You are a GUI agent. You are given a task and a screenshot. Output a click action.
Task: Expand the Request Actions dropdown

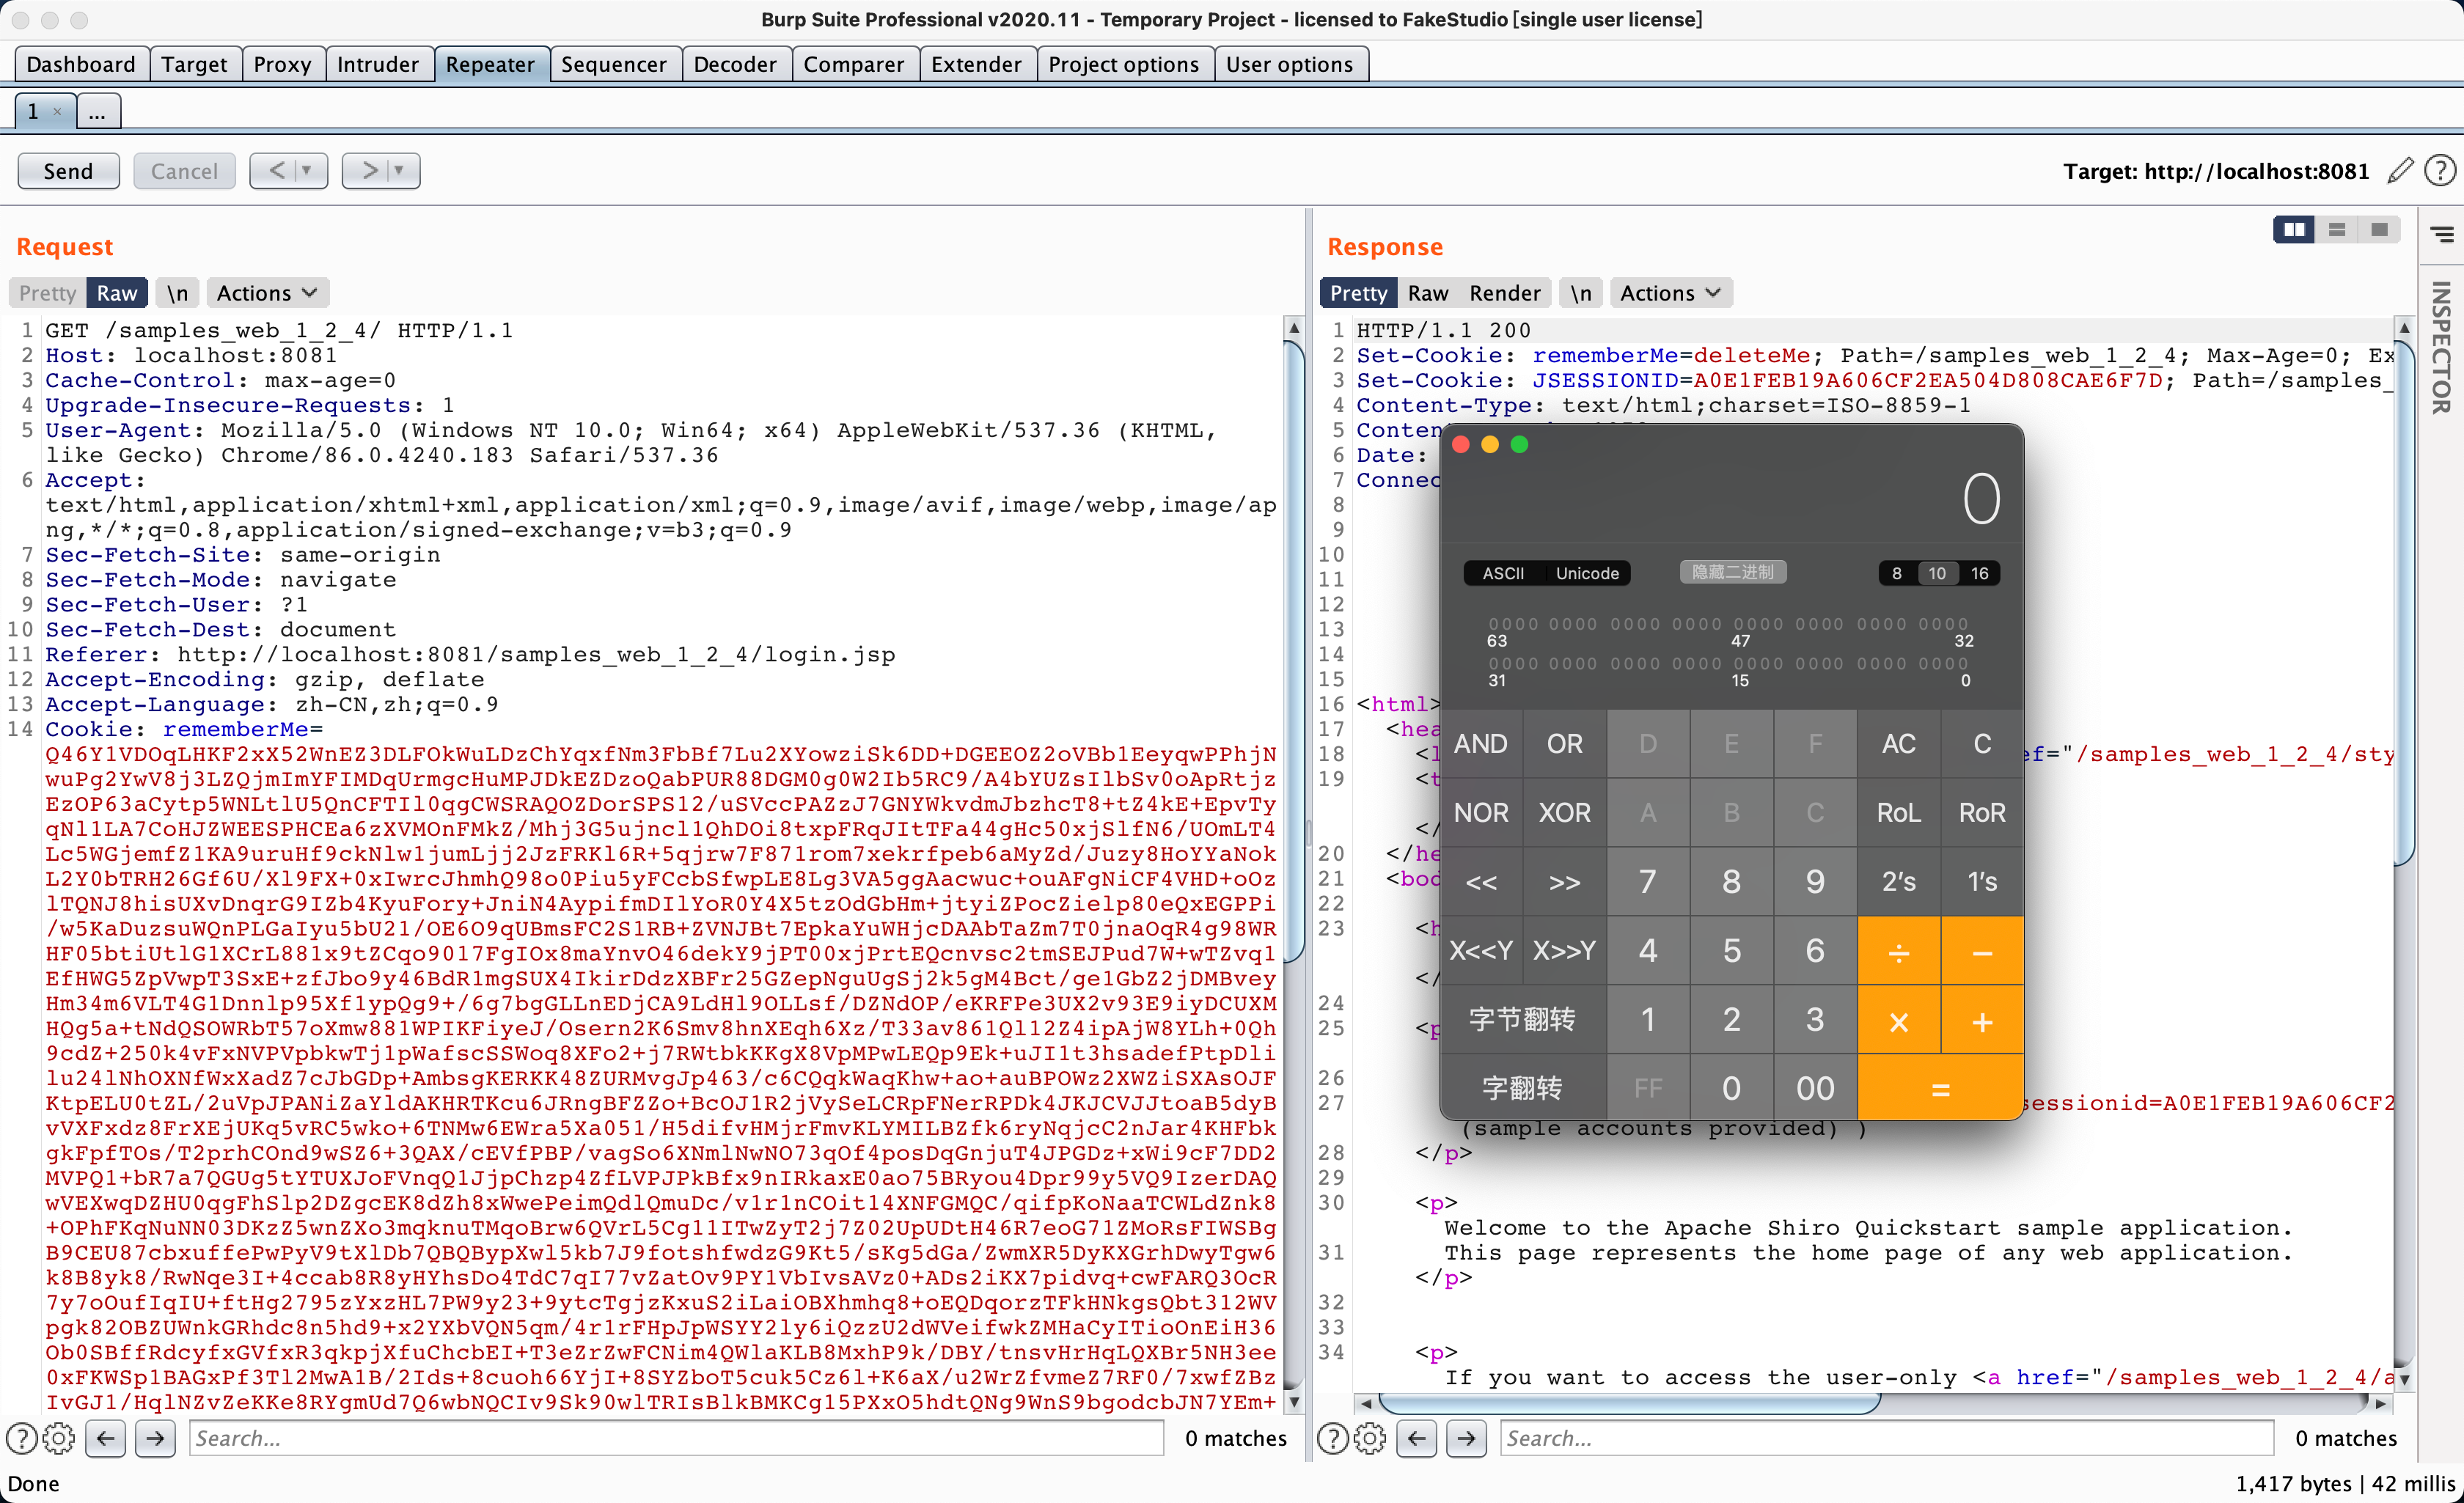266,293
